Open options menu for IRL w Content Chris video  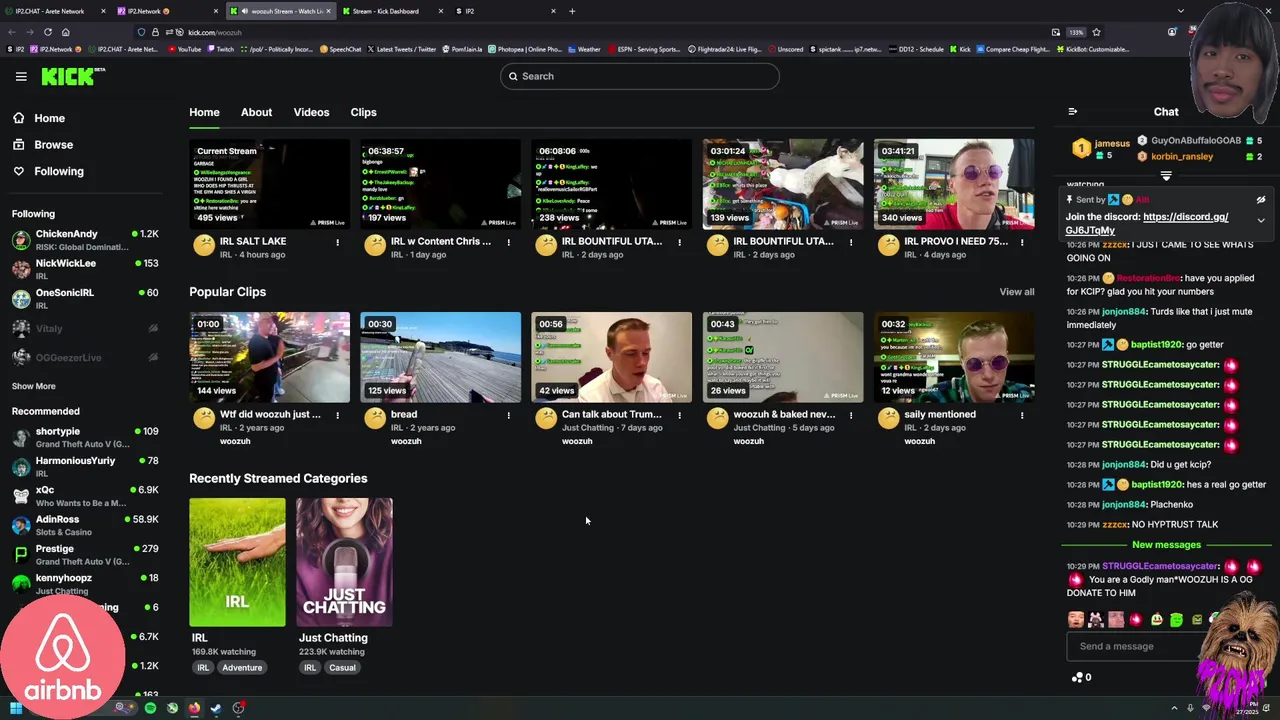508,242
